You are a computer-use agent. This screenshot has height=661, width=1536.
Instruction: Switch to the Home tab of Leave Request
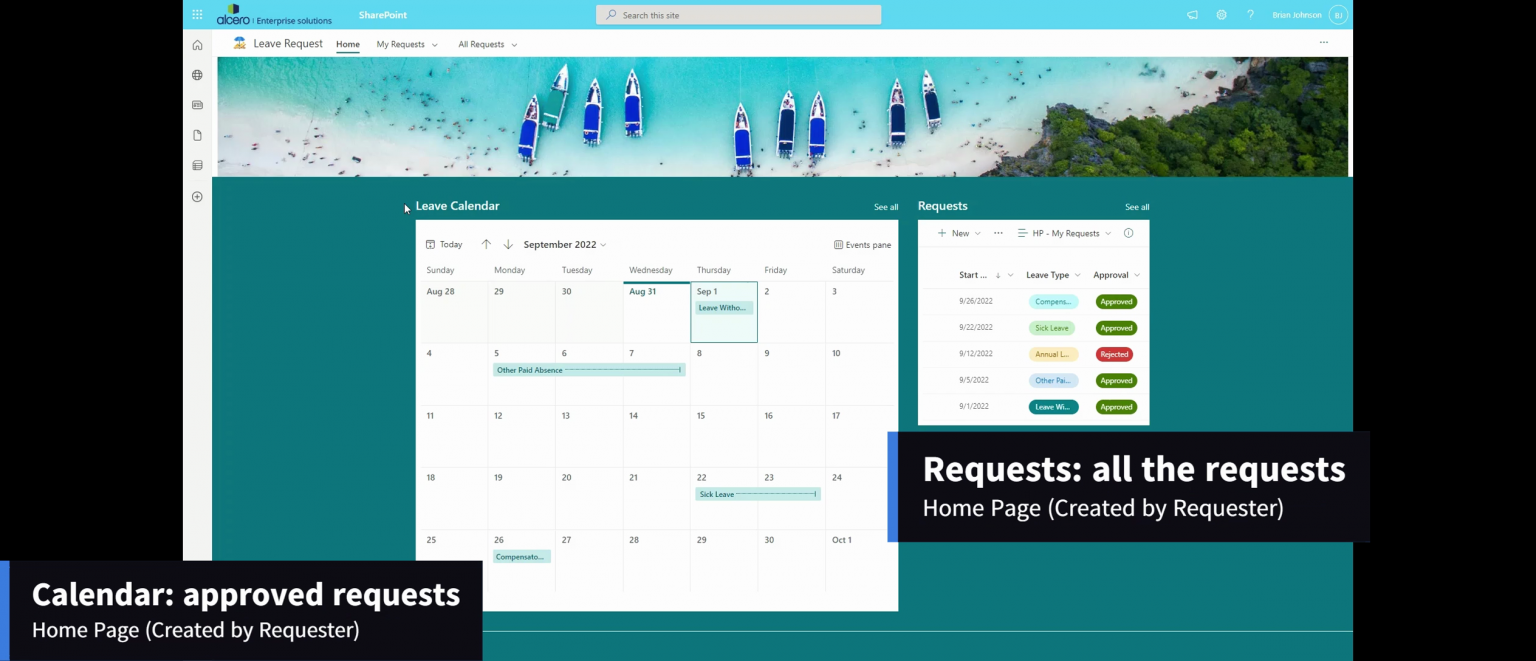tap(347, 44)
